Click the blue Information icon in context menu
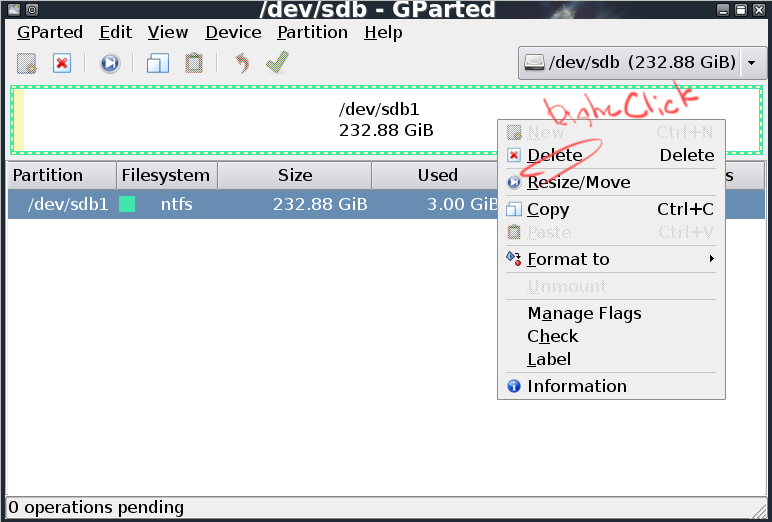 coord(514,386)
